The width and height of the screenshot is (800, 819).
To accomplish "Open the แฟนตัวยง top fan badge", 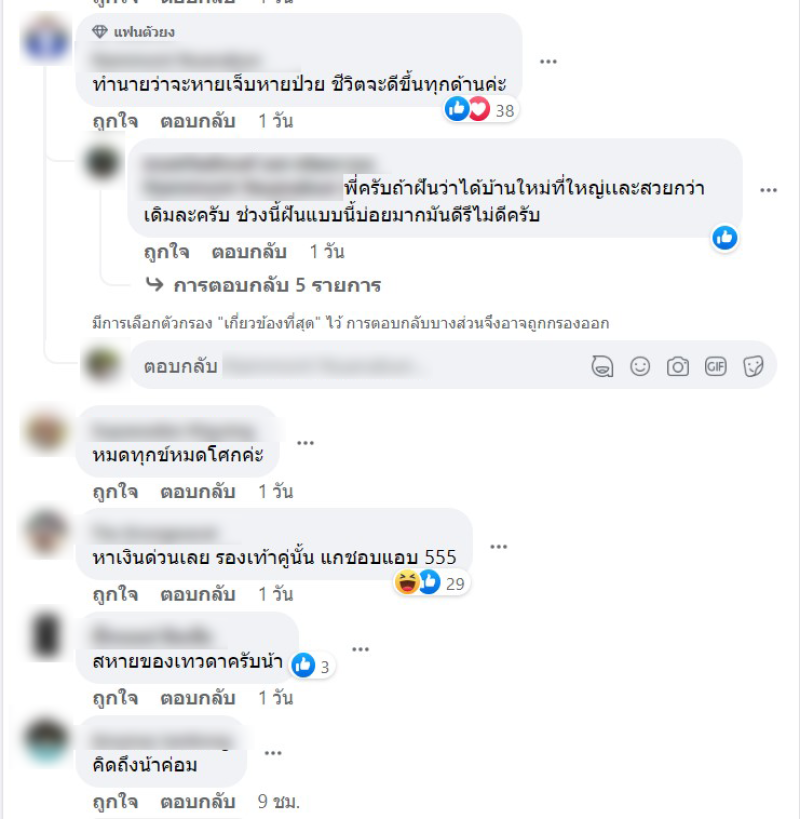I will (133, 32).
